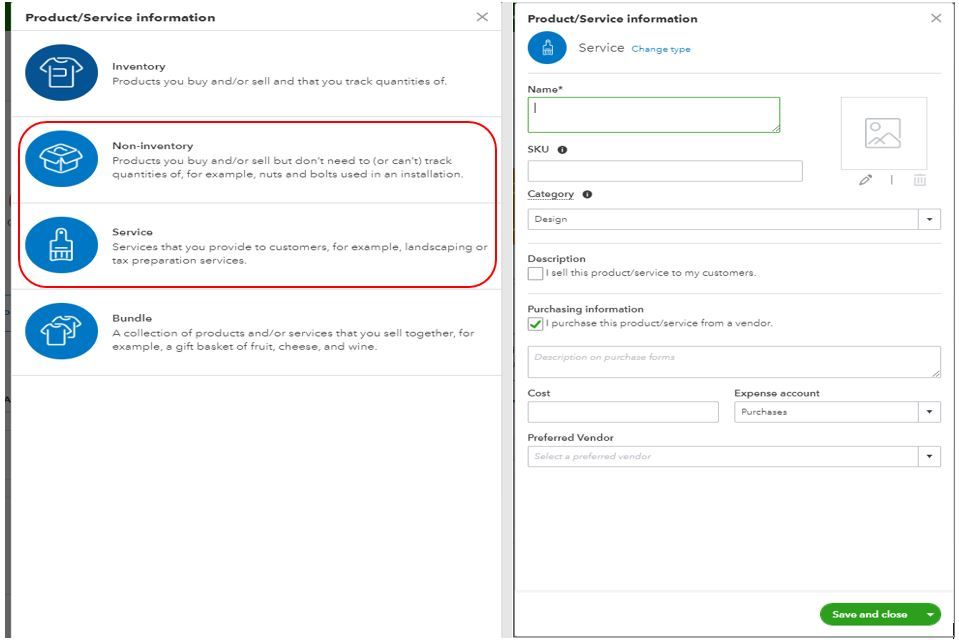Viewport: 959px width, 640px height.
Task: Open the Category dropdown showing Design
Action: coord(931,220)
